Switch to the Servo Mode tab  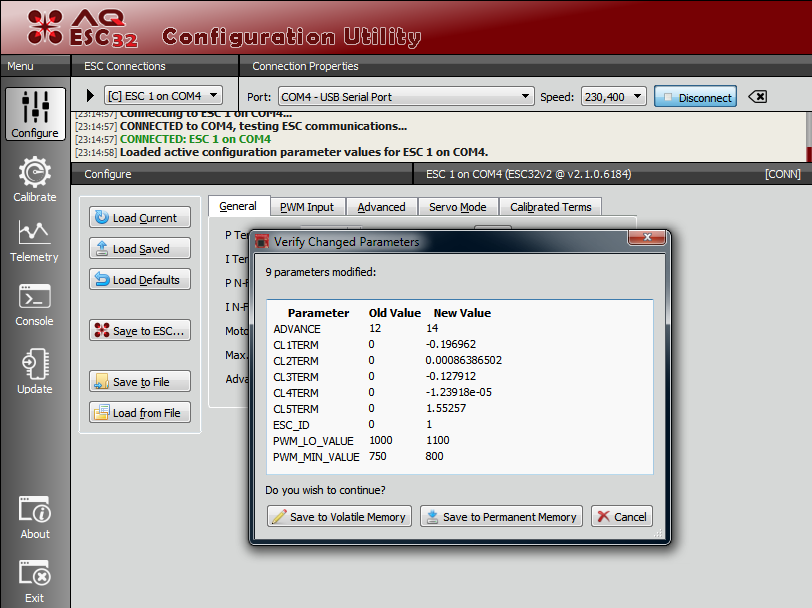[x=458, y=207]
